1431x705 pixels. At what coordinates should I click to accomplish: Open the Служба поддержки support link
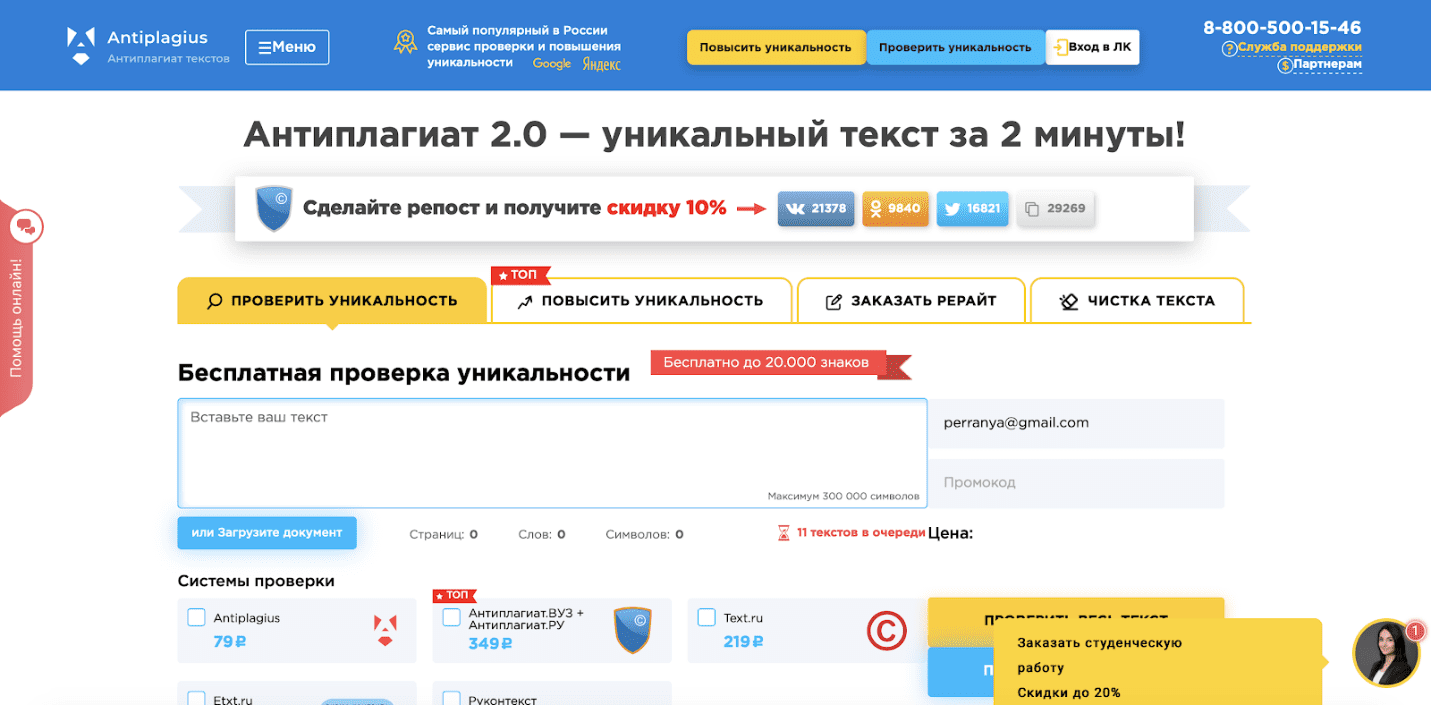(1298, 47)
